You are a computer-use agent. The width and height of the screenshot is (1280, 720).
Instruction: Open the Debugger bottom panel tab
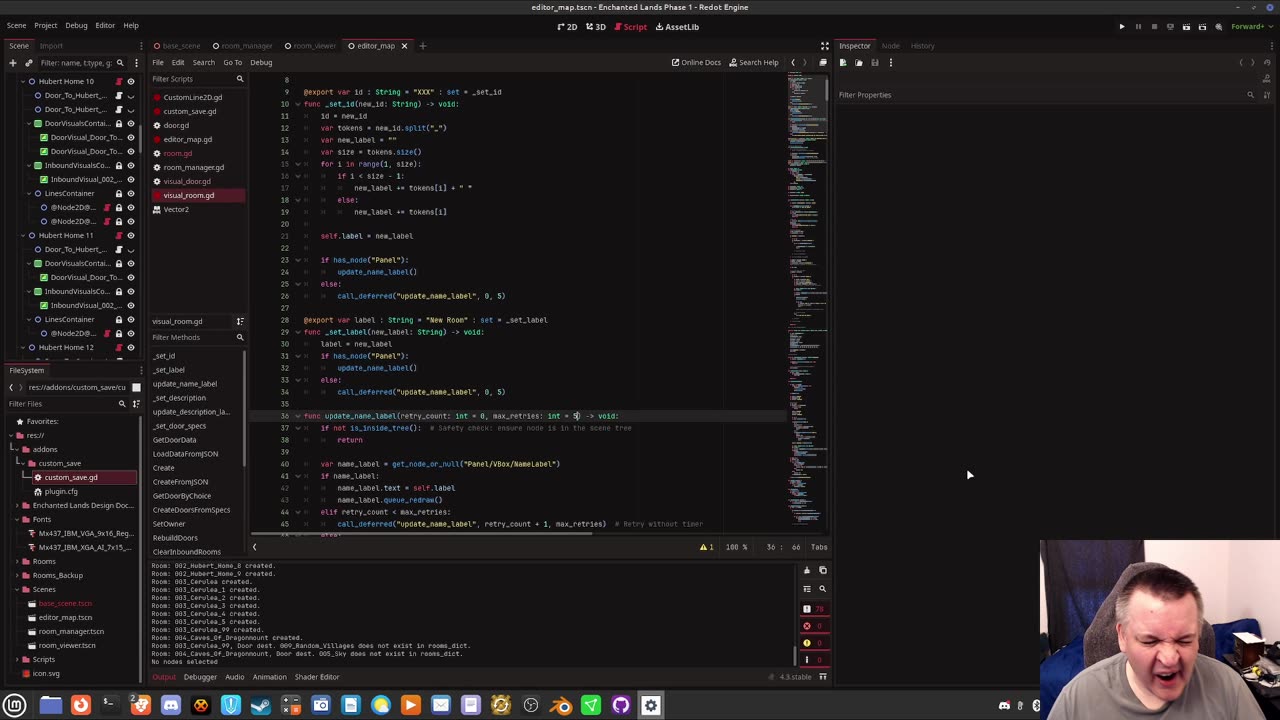pyautogui.click(x=200, y=677)
